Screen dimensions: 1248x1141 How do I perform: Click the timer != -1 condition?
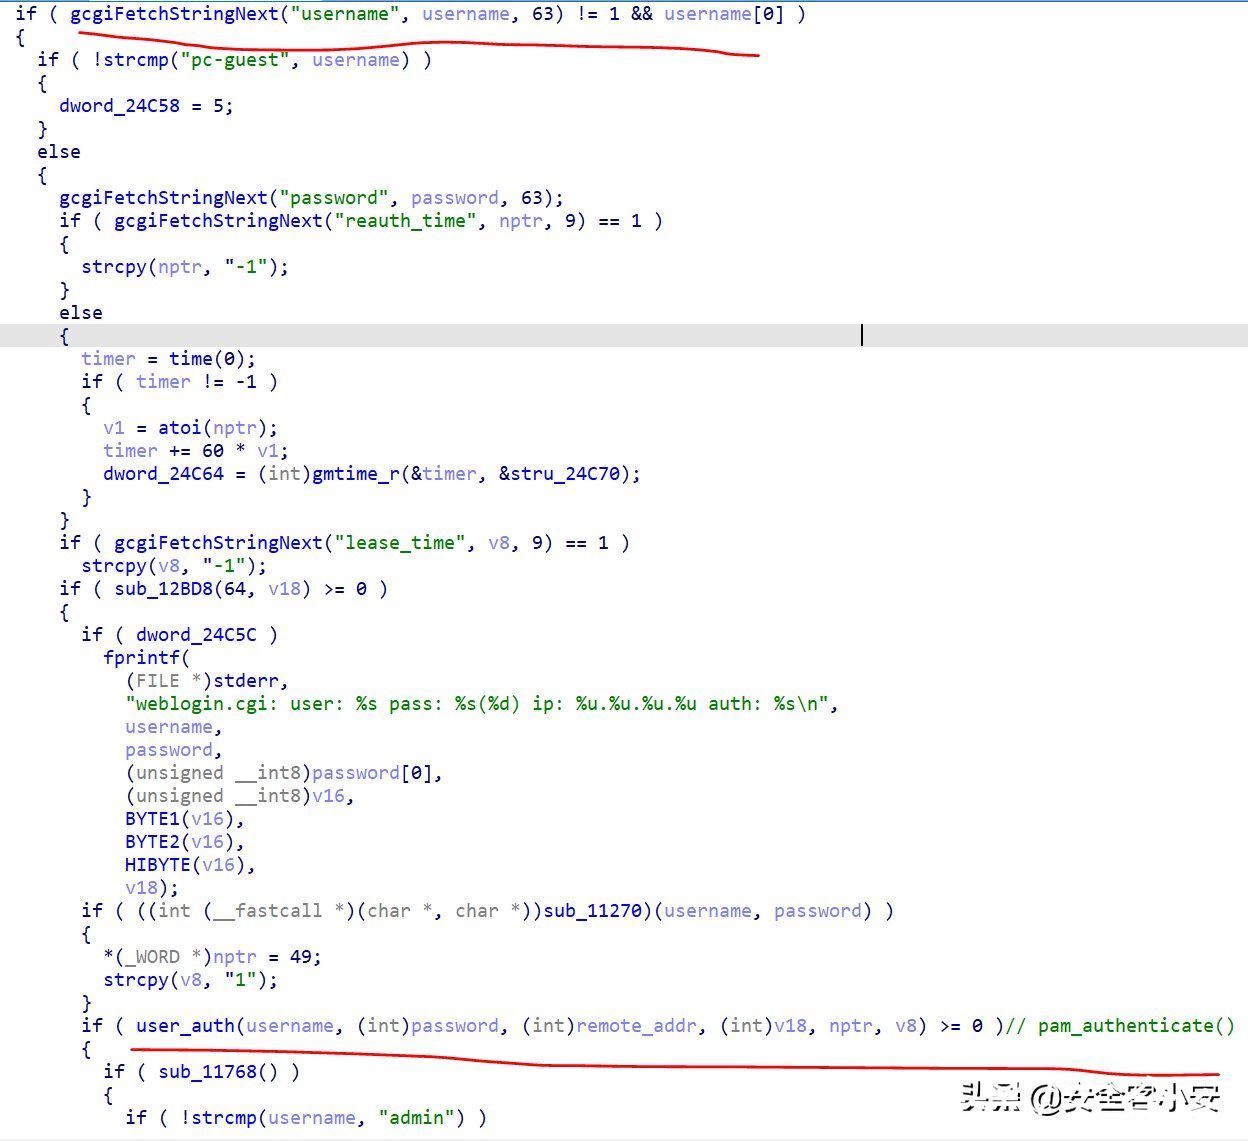[196, 382]
